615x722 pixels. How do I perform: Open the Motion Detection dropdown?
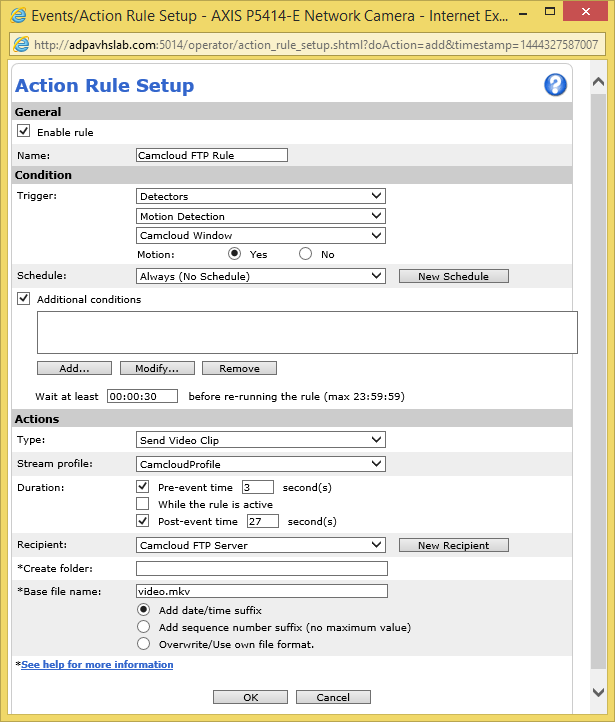point(261,216)
